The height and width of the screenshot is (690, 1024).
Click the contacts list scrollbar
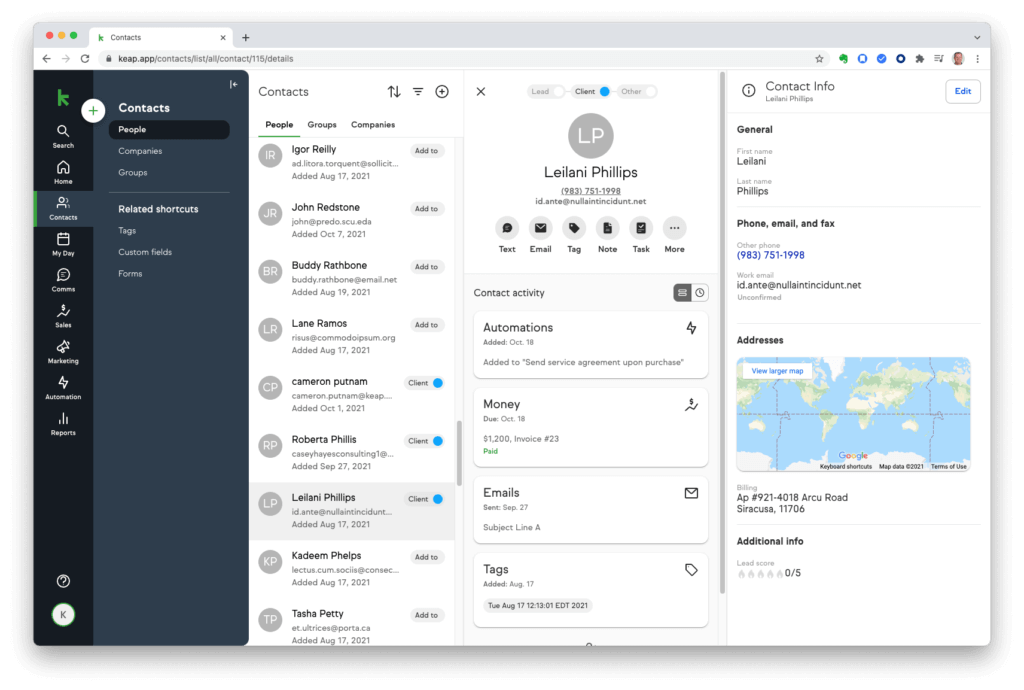click(x=459, y=453)
